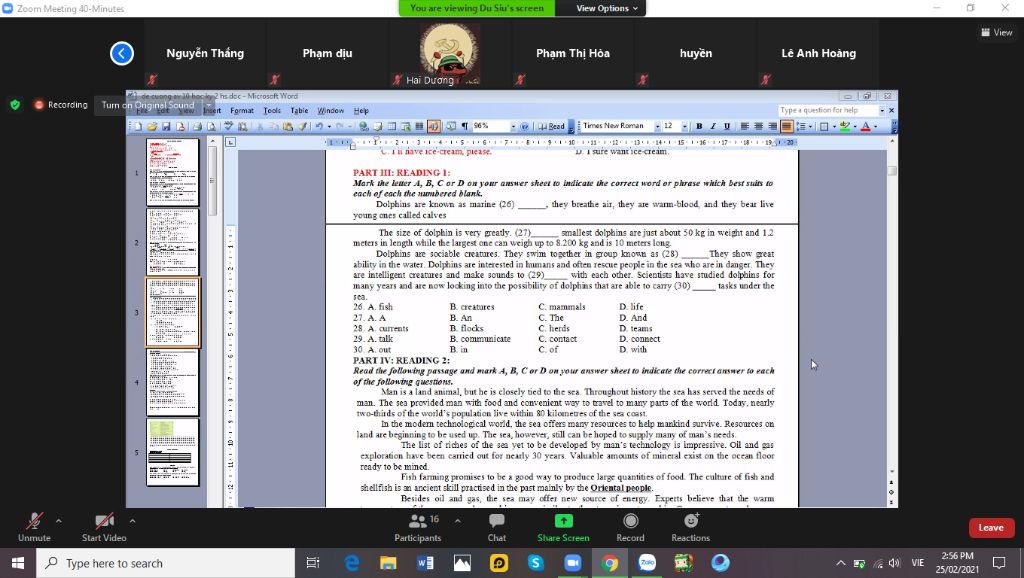Expand audio options arrow beside Unmute

coord(59,521)
